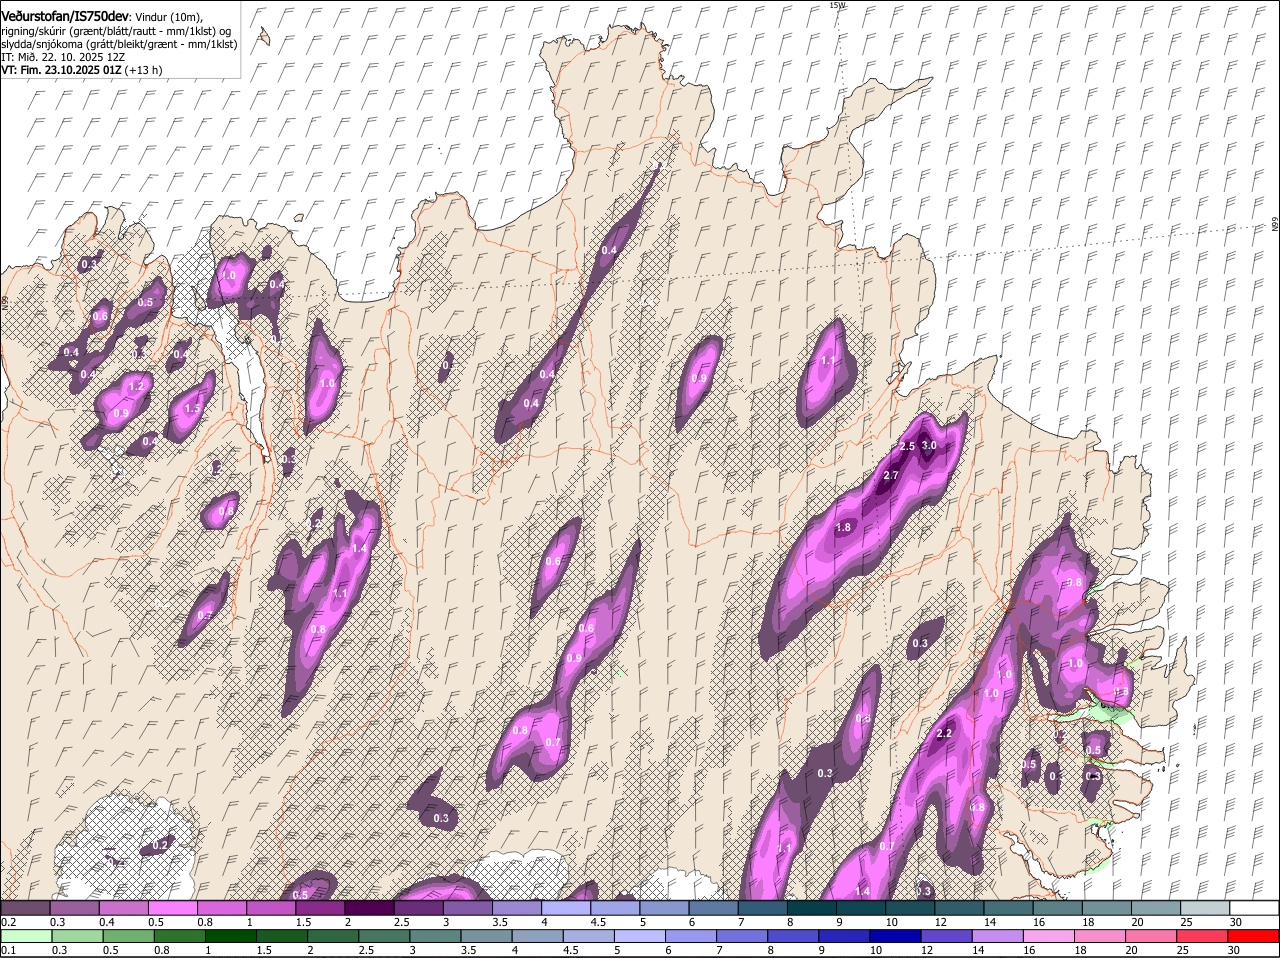Click the 'rigning/skúrir' description line
1280x958 pixels.
pos(117,31)
